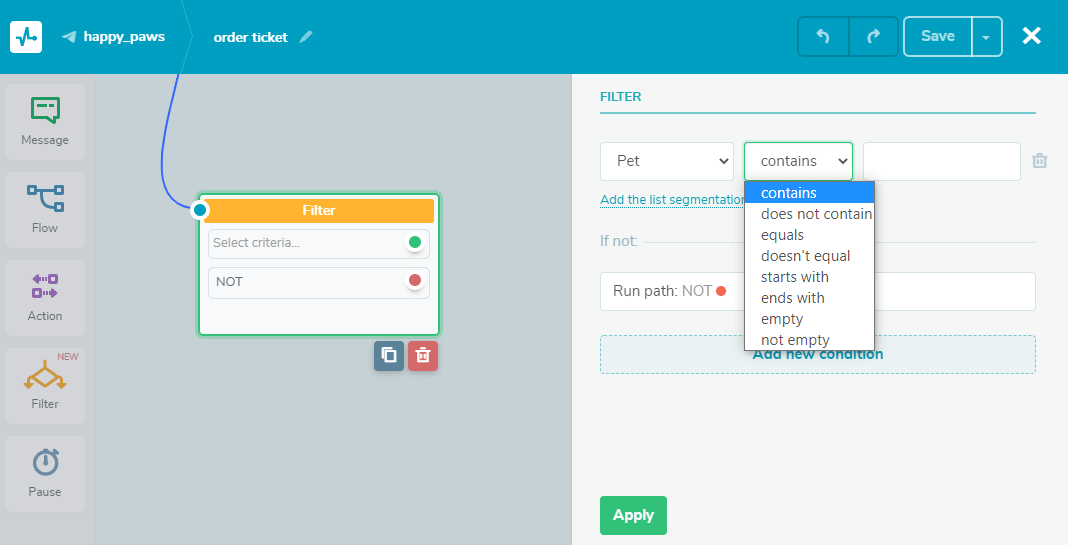The image size is (1068, 545).
Task: Add a Flow element from sidebar
Action: (x=45, y=209)
